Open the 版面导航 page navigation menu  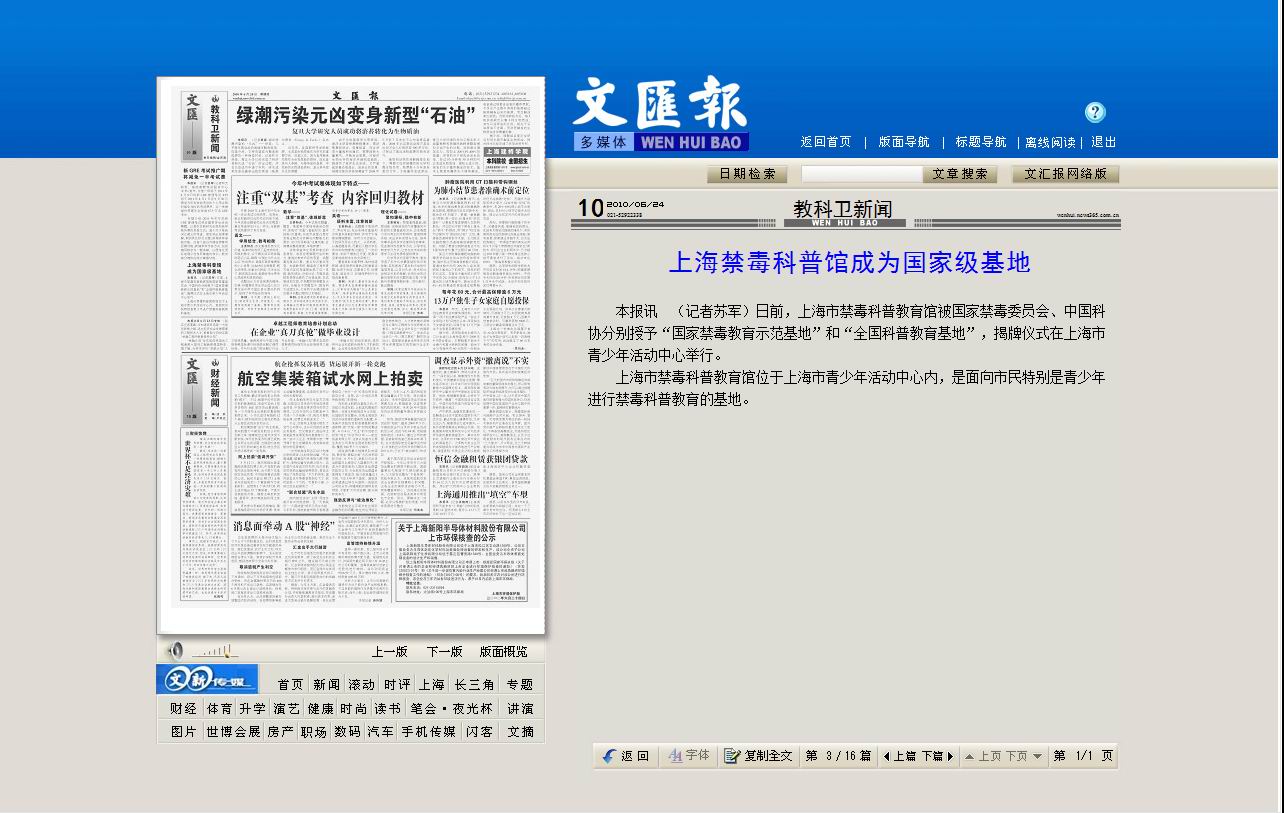coord(904,142)
